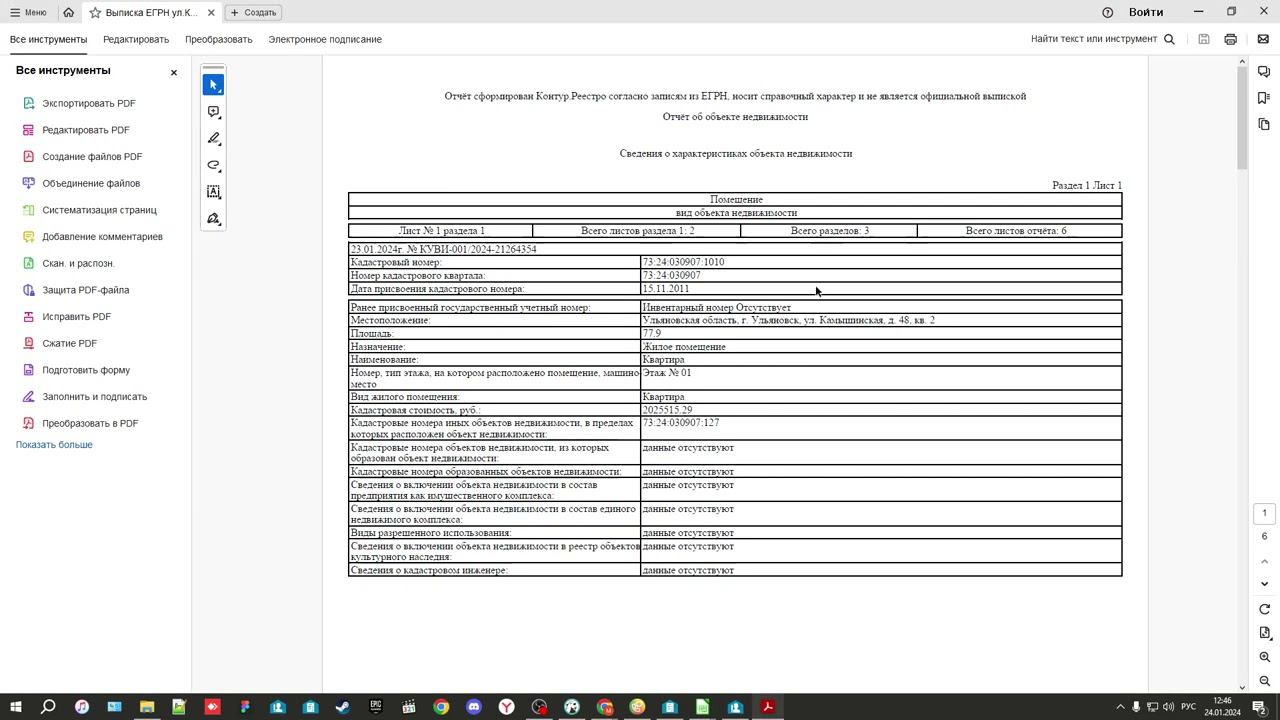Open the Windows Start menu
Screen dimensions: 1280x720
click(x=15, y=707)
